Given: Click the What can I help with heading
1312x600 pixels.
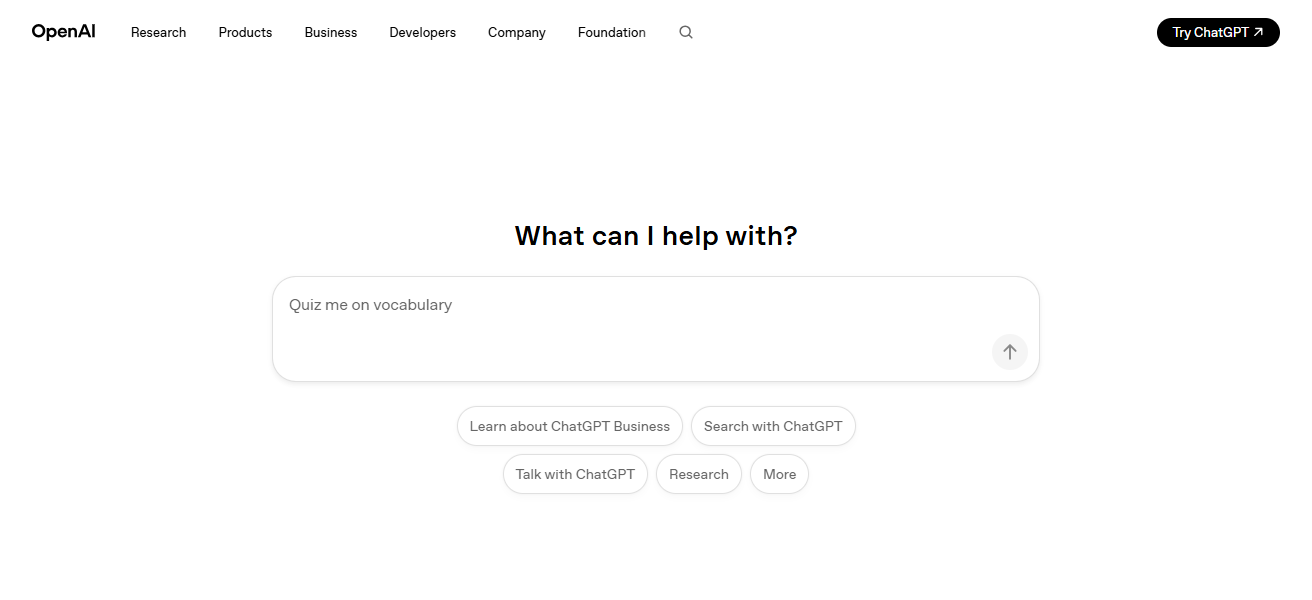Looking at the screenshot, I should tap(656, 235).
